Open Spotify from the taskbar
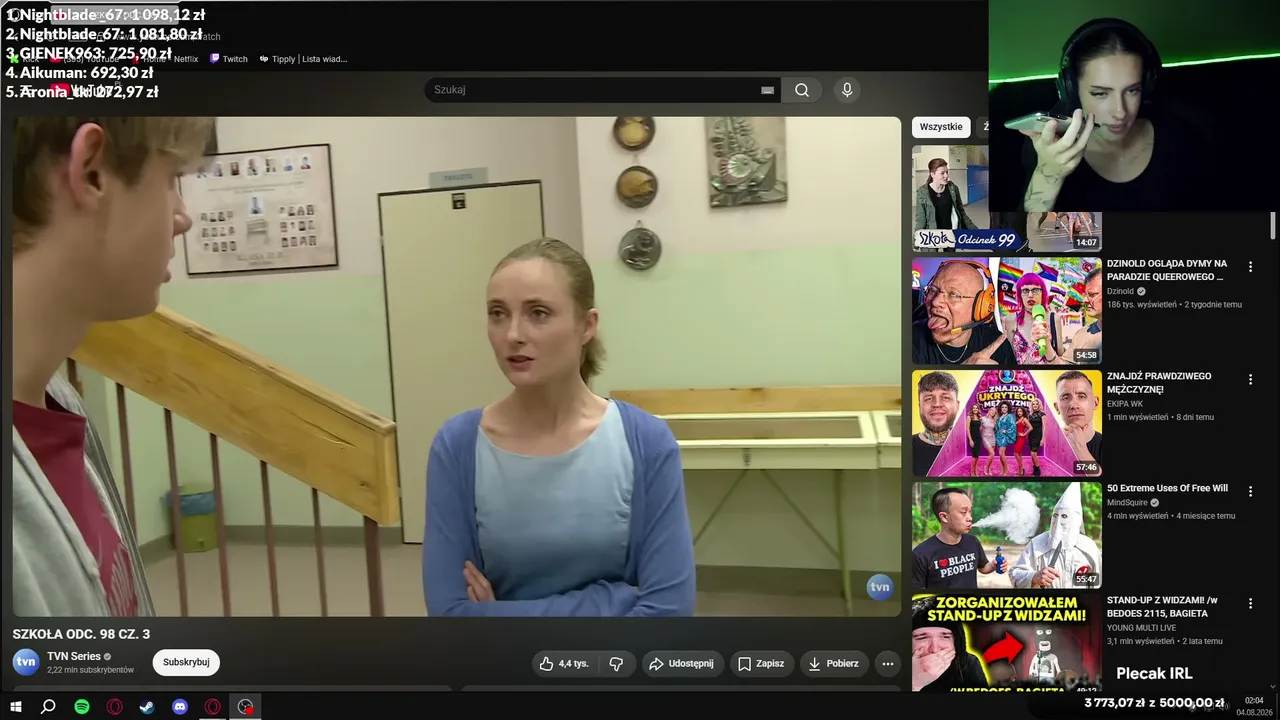The width and height of the screenshot is (1280, 720). (x=82, y=706)
